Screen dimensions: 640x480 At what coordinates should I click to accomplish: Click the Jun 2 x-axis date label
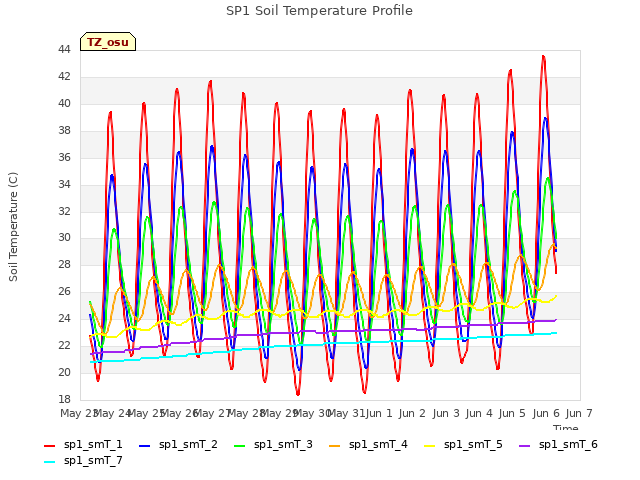point(412,413)
